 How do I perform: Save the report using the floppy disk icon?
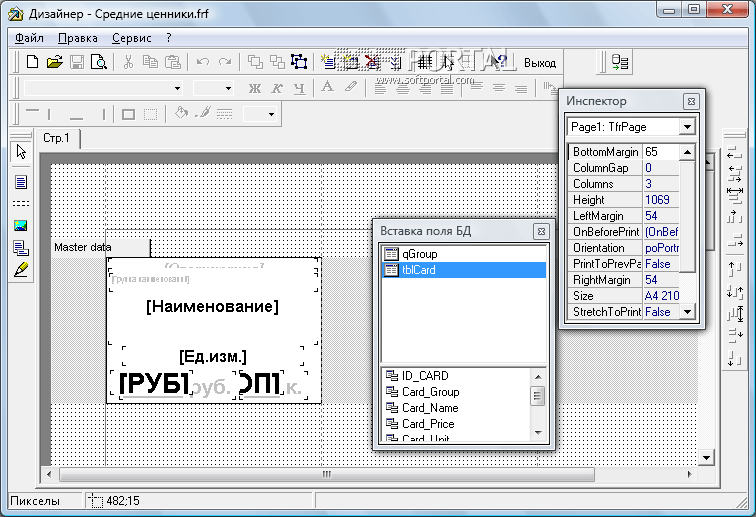[77, 62]
